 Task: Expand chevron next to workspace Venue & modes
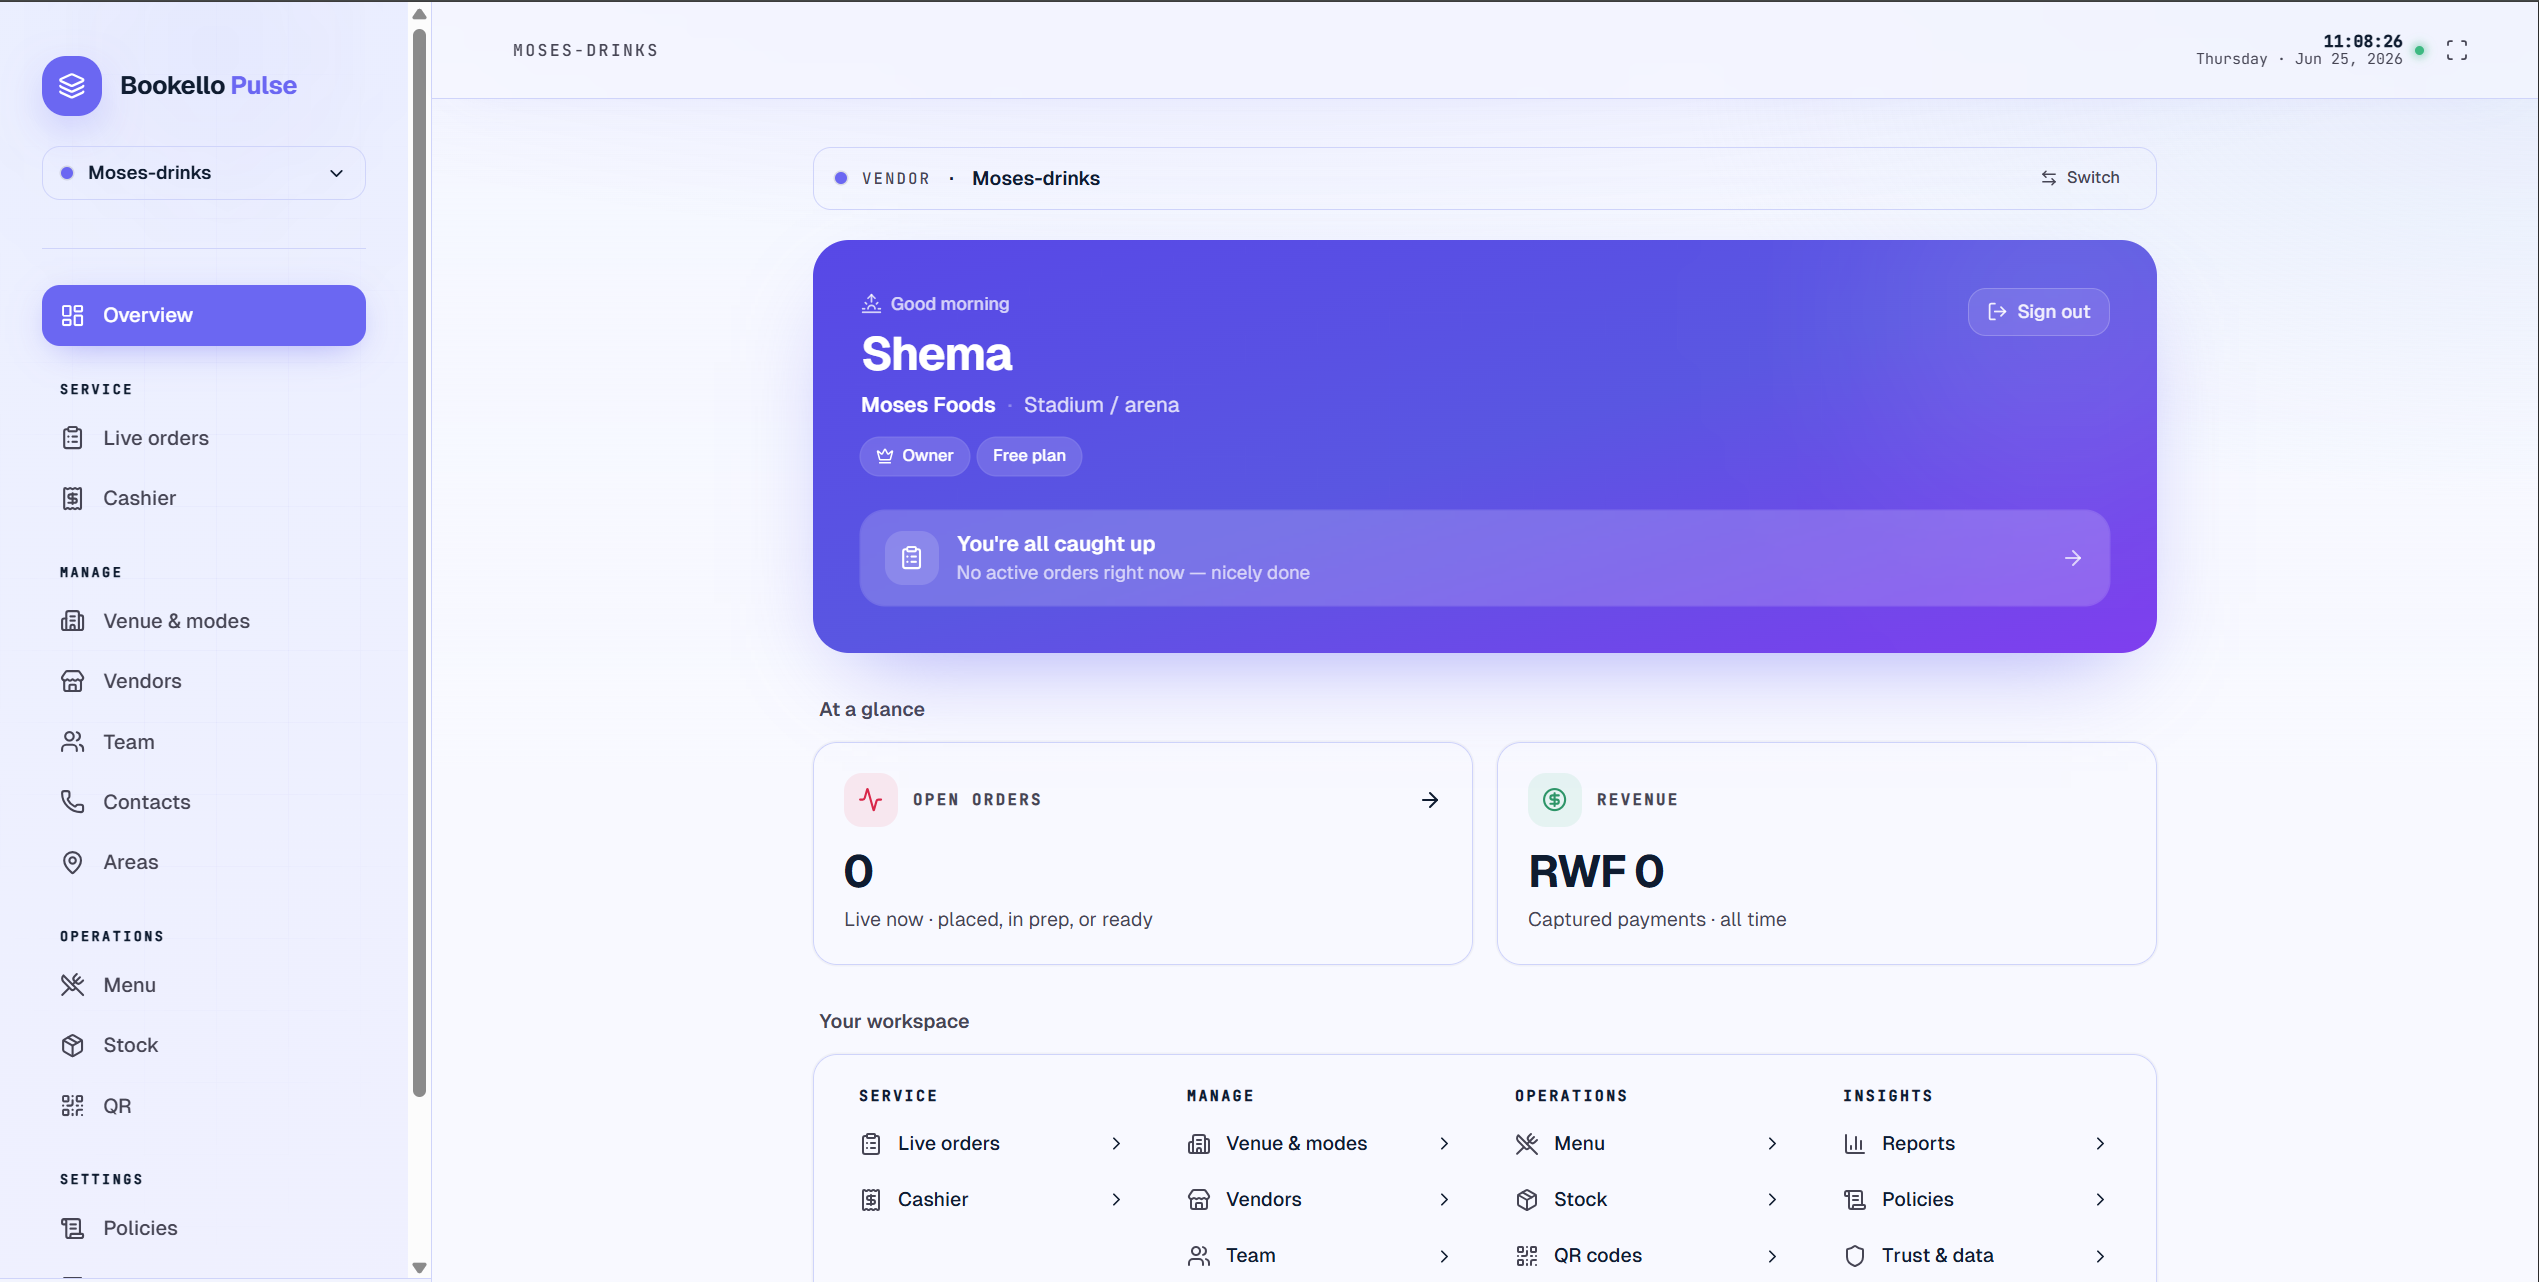click(1445, 1144)
